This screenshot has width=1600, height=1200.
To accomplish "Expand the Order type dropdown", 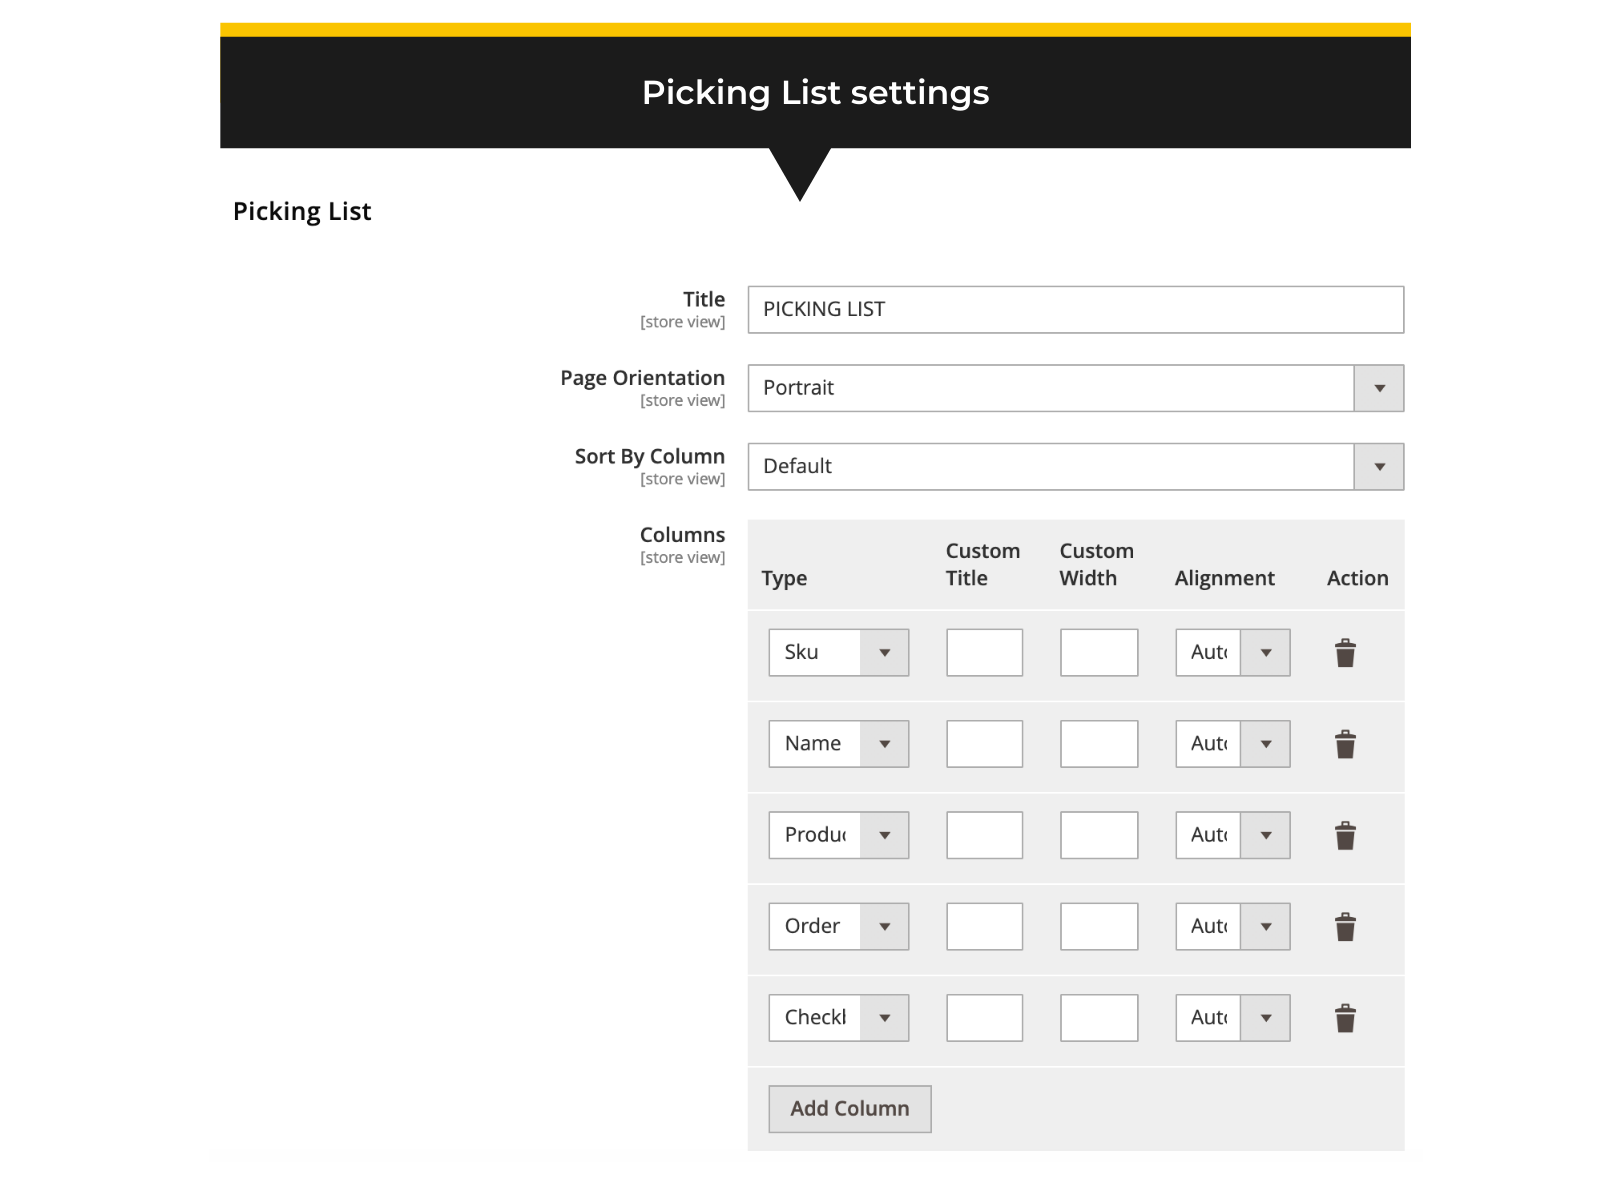I will pos(885,926).
